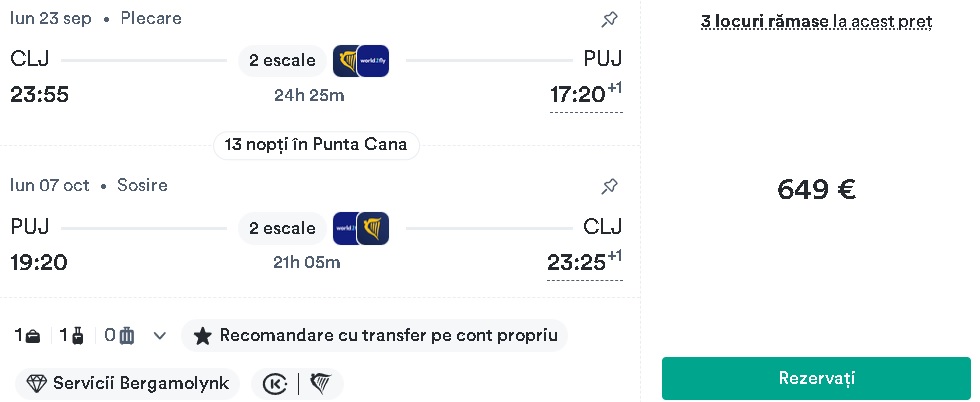This screenshot has height=402, width=980.
Task: Open the return 2 escale details
Action: point(282,228)
